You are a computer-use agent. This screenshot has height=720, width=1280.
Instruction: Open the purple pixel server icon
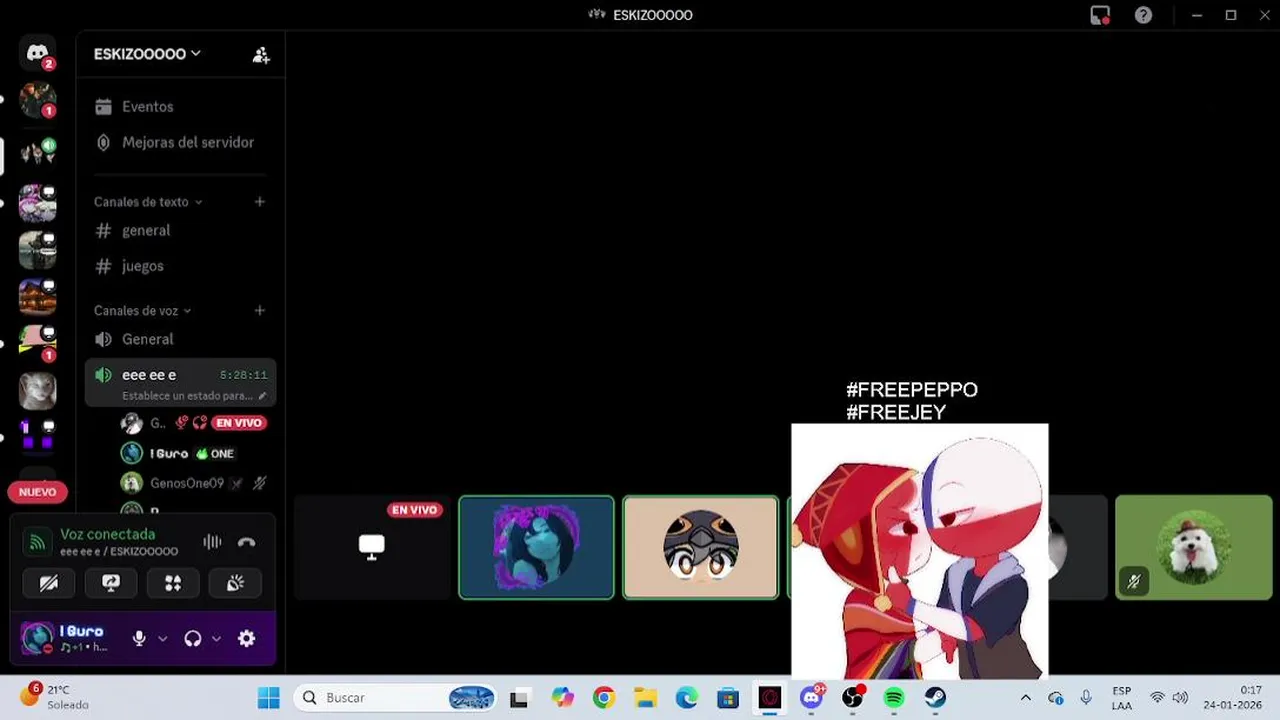[38, 436]
